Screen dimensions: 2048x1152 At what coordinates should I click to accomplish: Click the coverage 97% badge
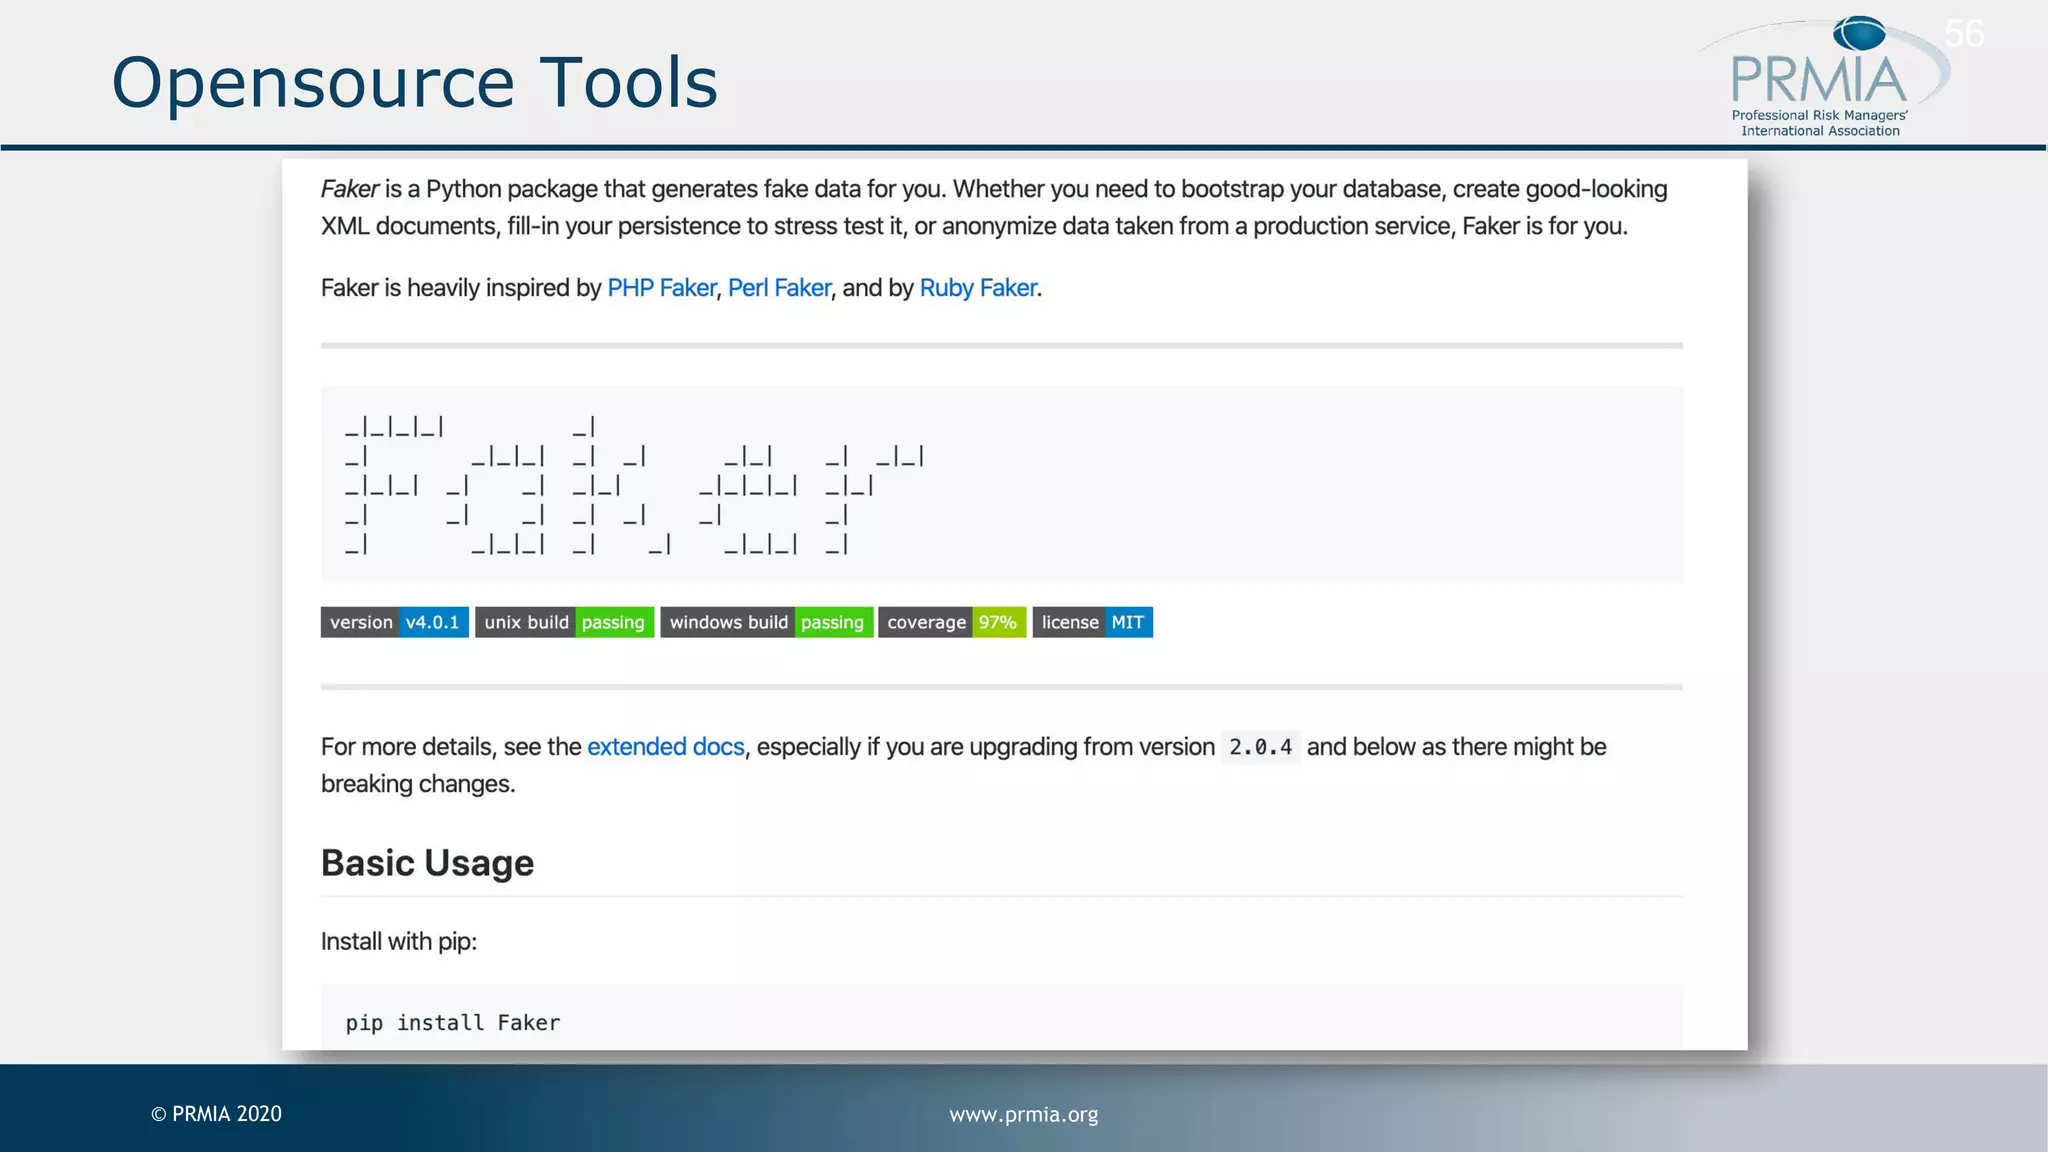951,622
